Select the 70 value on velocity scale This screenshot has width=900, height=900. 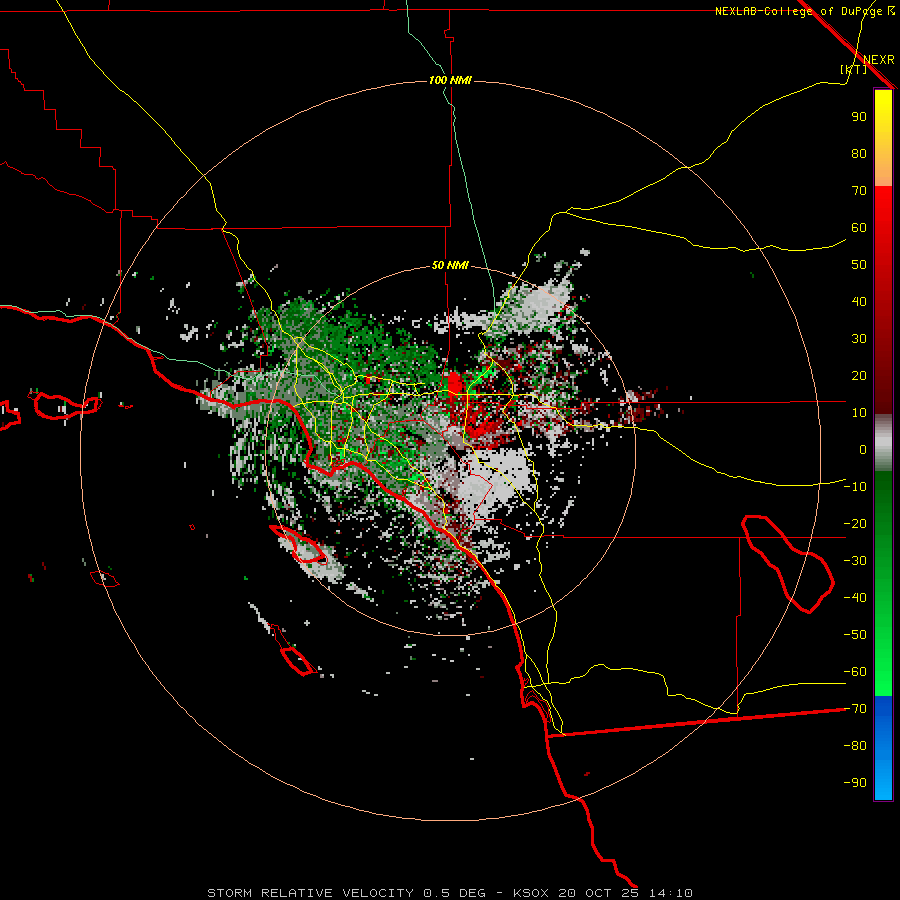tap(859, 191)
